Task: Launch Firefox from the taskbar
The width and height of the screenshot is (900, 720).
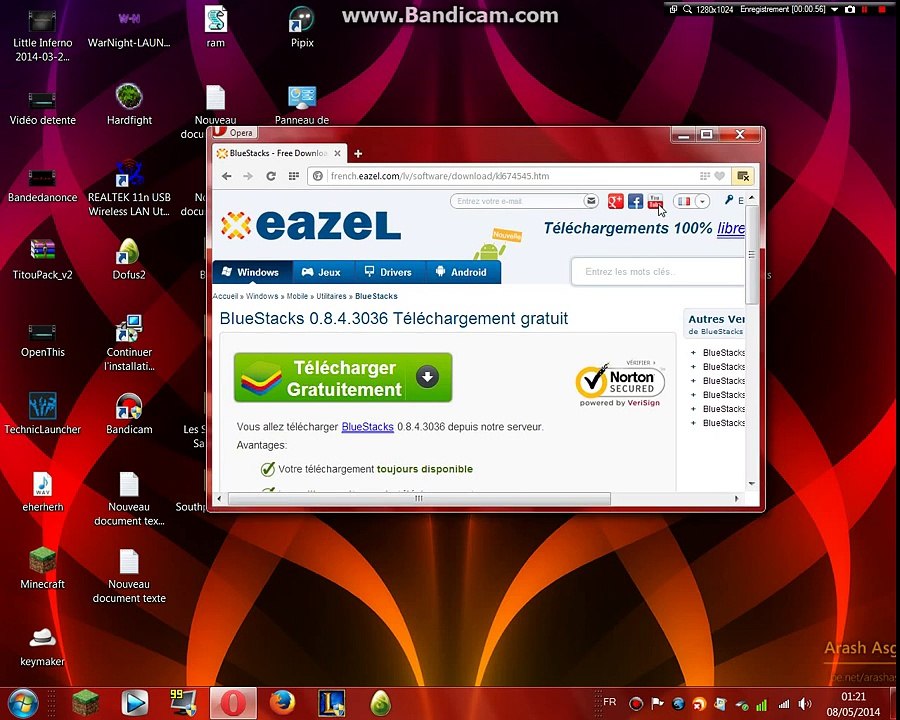Action: pyautogui.click(x=282, y=702)
